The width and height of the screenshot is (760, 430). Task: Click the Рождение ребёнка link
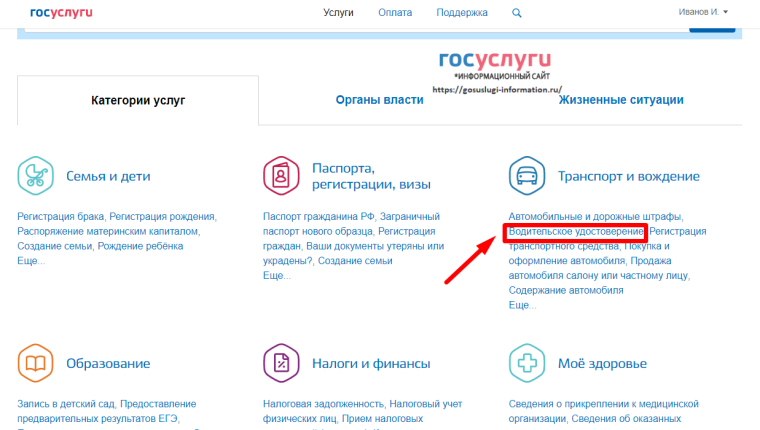[x=141, y=246]
